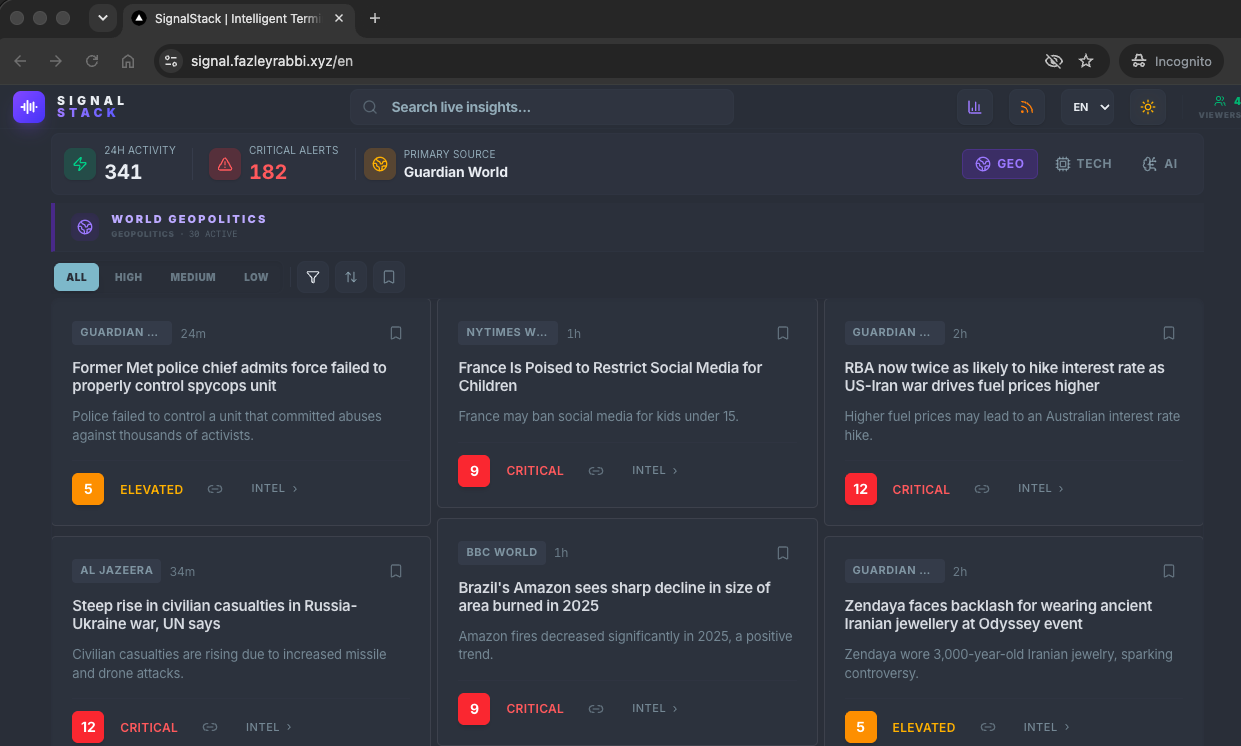Click the Primary Source globe icon
The width and height of the screenshot is (1241, 746).
pos(380,164)
